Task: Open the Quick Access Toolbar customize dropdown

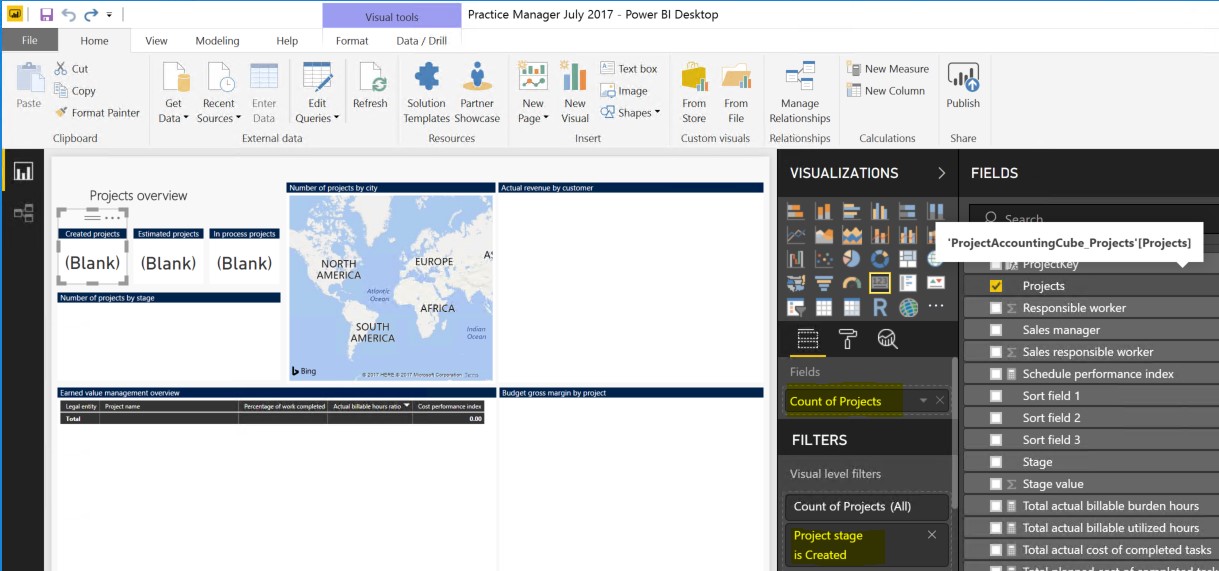Action: tap(109, 15)
